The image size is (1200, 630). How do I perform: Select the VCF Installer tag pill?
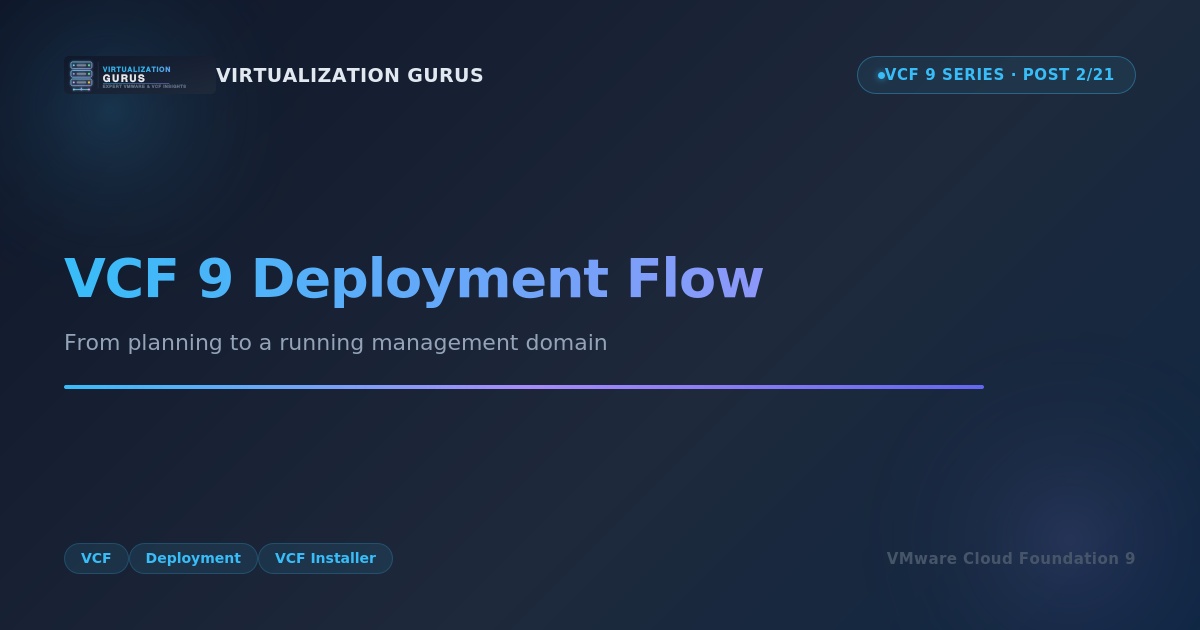pyautogui.click(x=325, y=558)
